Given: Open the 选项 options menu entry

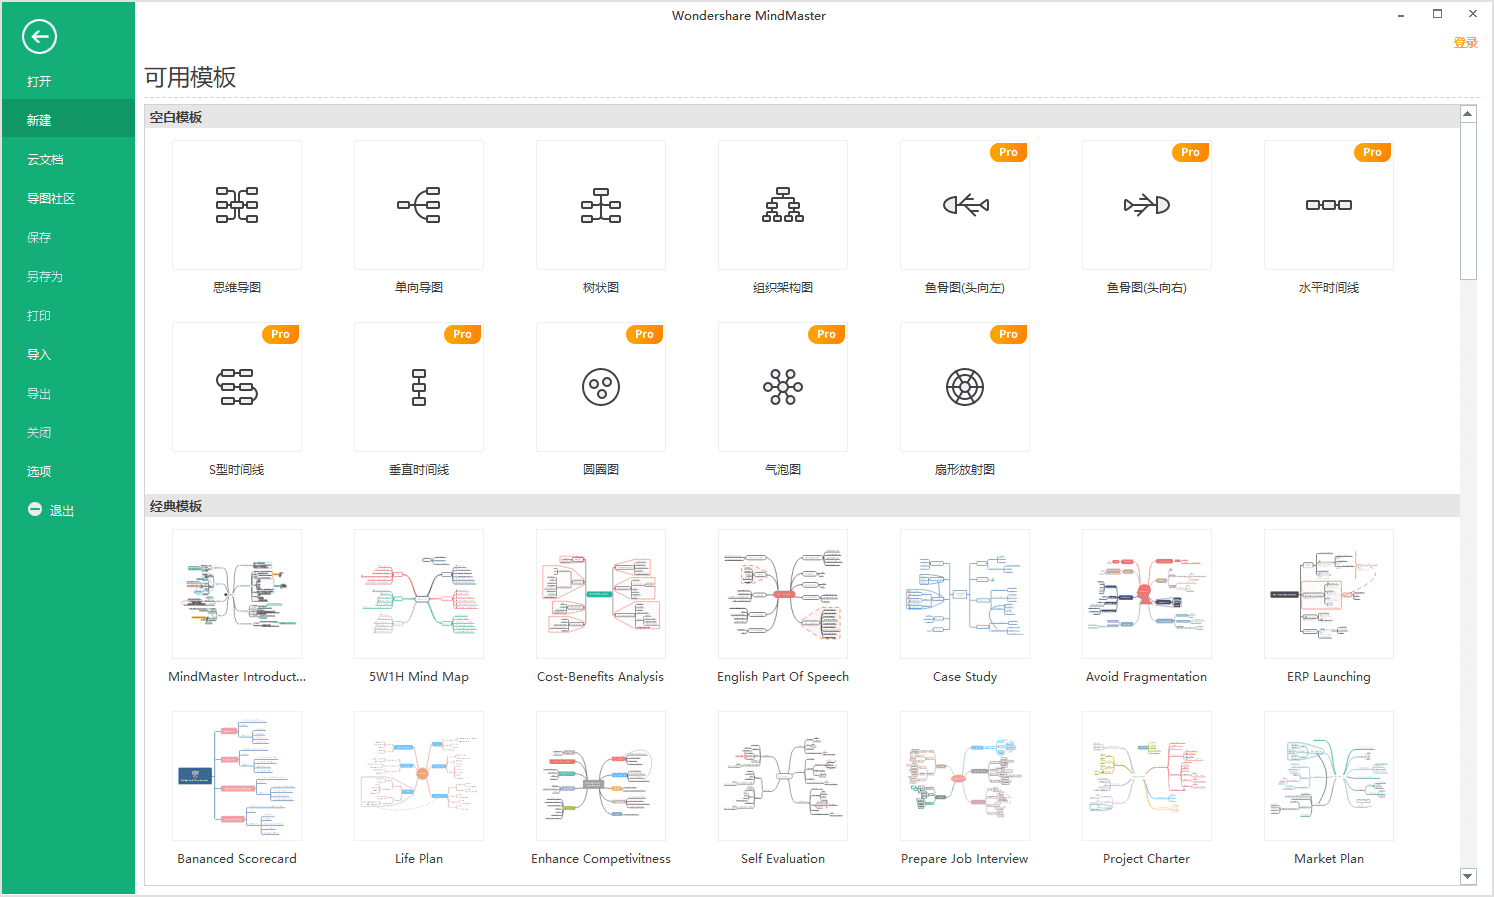Looking at the screenshot, I should coord(38,470).
